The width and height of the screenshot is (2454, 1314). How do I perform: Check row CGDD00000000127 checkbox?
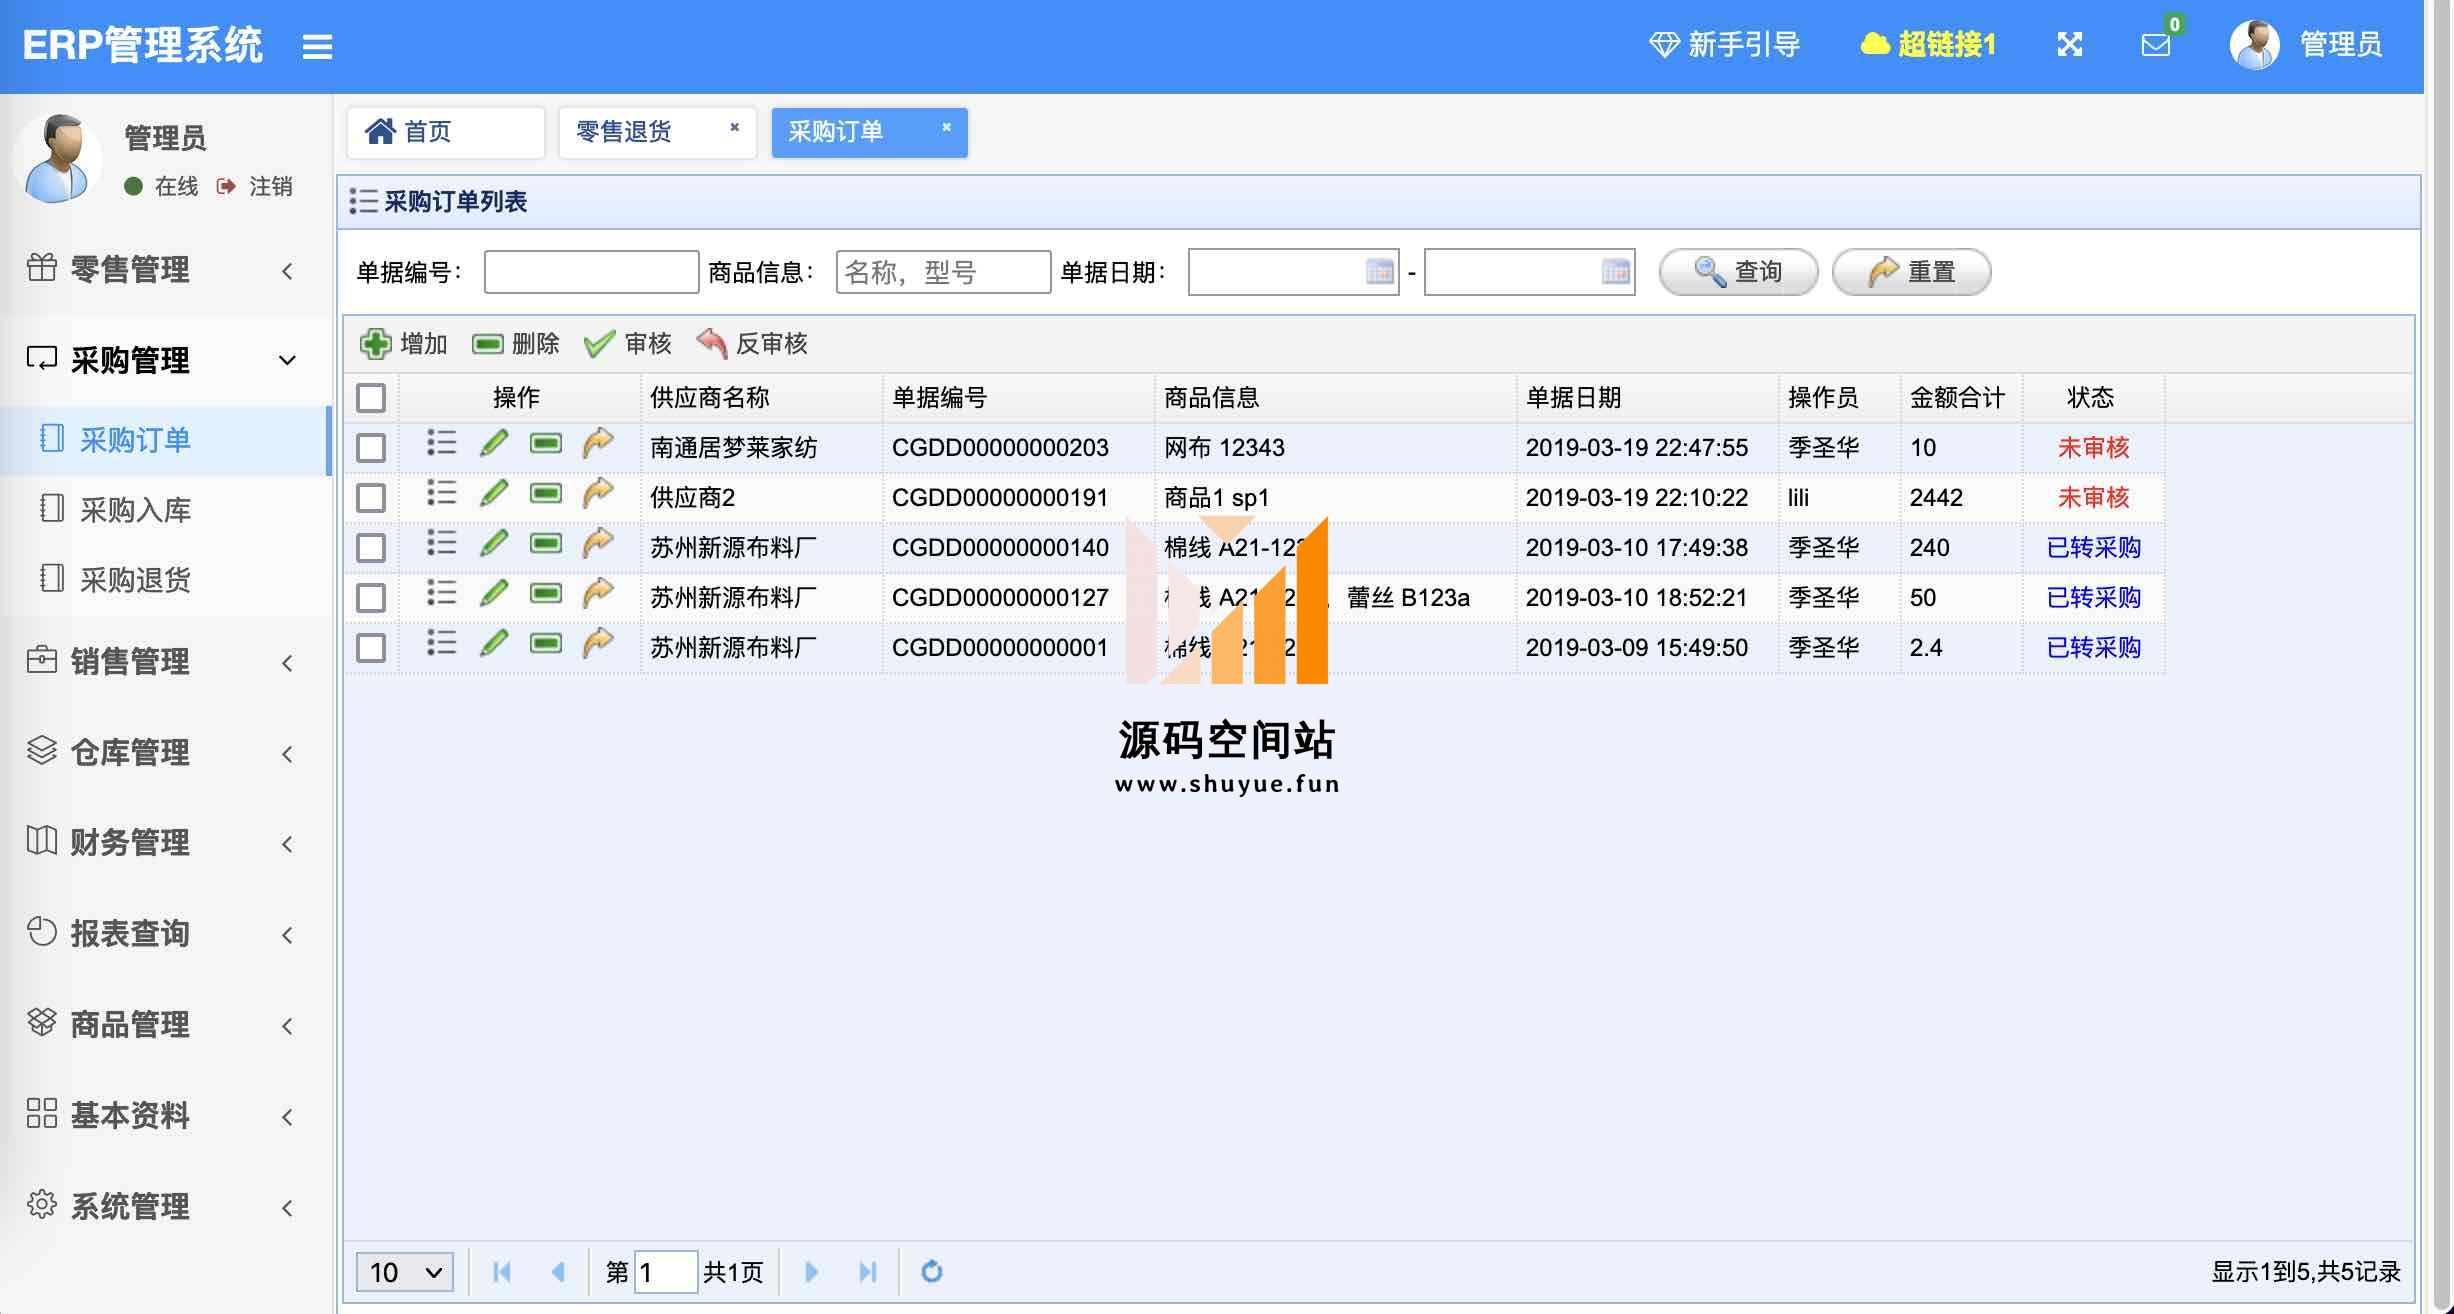click(x=371, y=598)
